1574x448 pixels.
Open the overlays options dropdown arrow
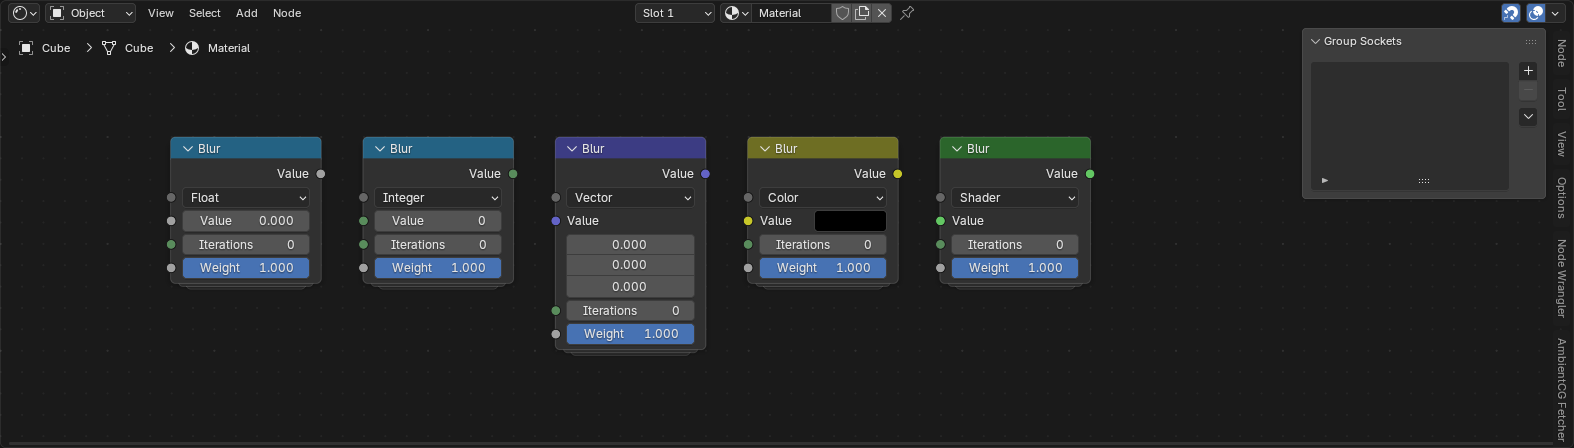tap(1556, 13)
